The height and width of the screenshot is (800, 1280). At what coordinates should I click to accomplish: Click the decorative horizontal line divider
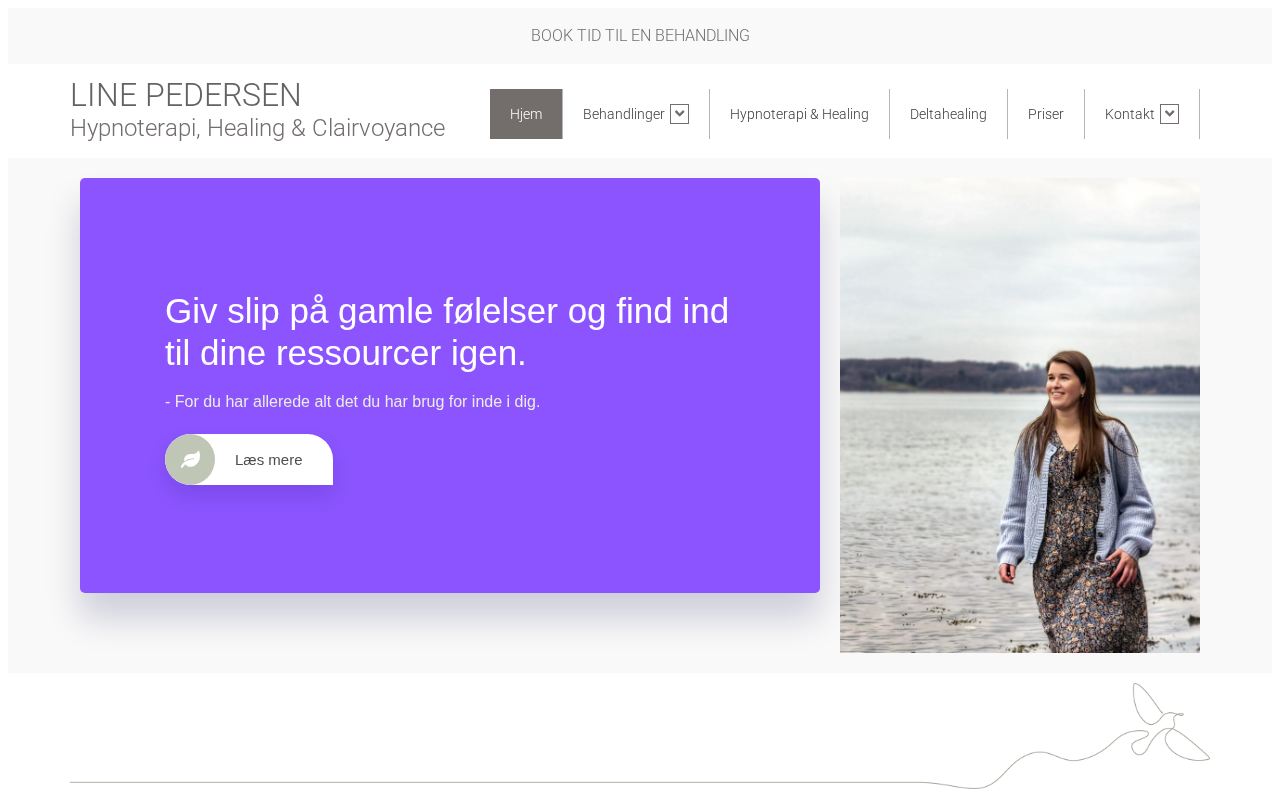pyautogui.click(x=500, y=782)
